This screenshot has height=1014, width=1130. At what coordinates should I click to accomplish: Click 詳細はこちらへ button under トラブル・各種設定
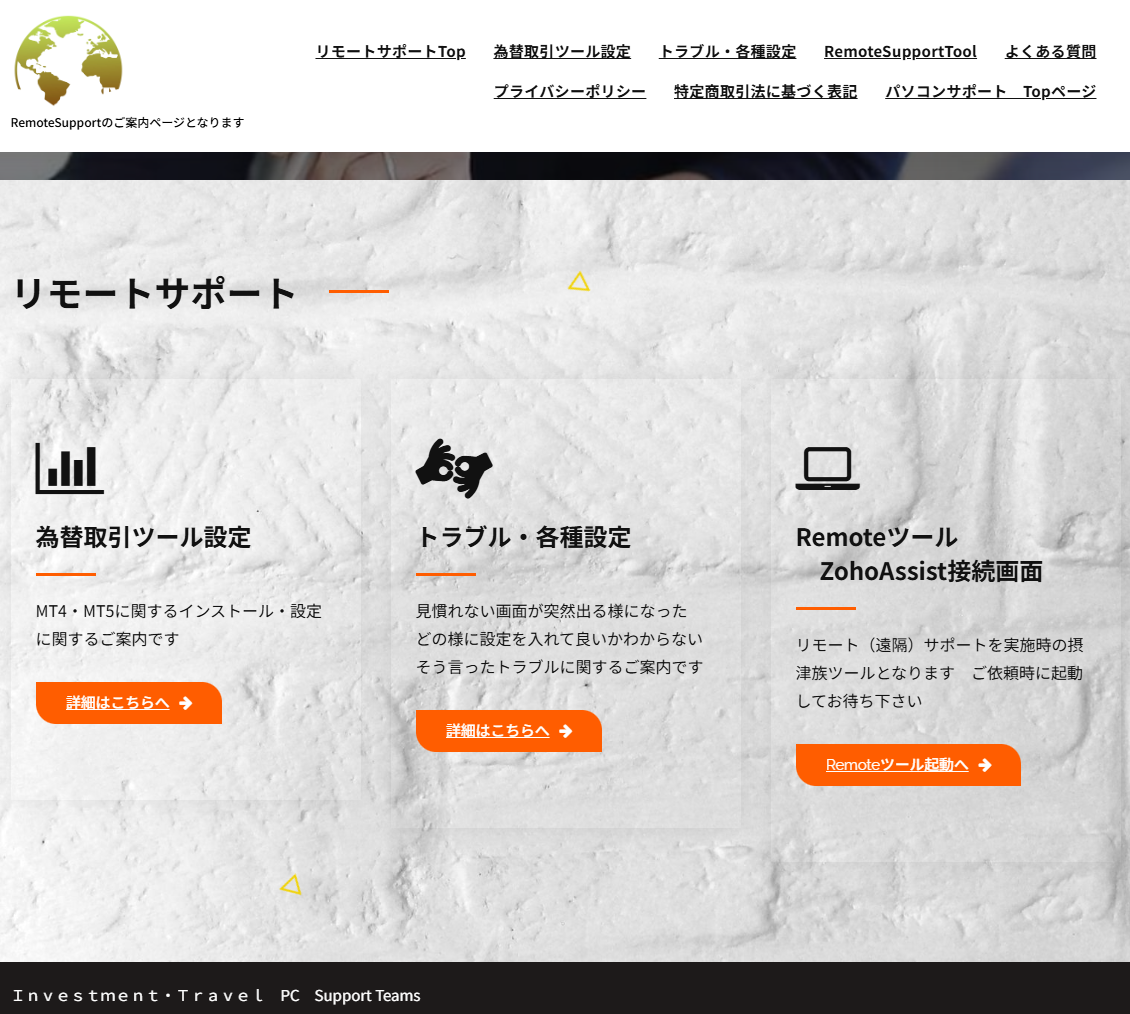(x=509, y=731)
